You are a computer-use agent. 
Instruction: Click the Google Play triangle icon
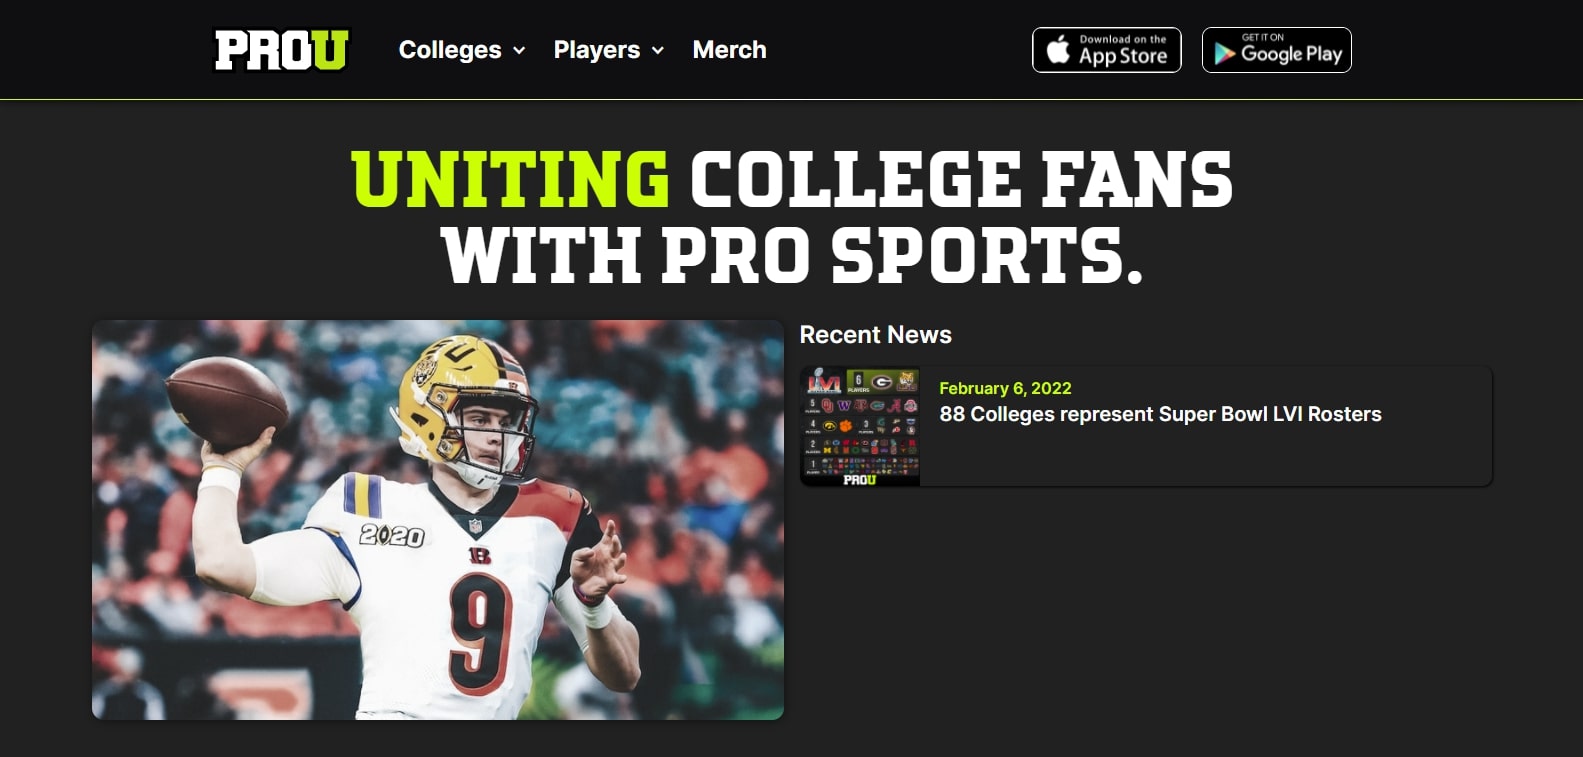click(x=1224, y=53)
